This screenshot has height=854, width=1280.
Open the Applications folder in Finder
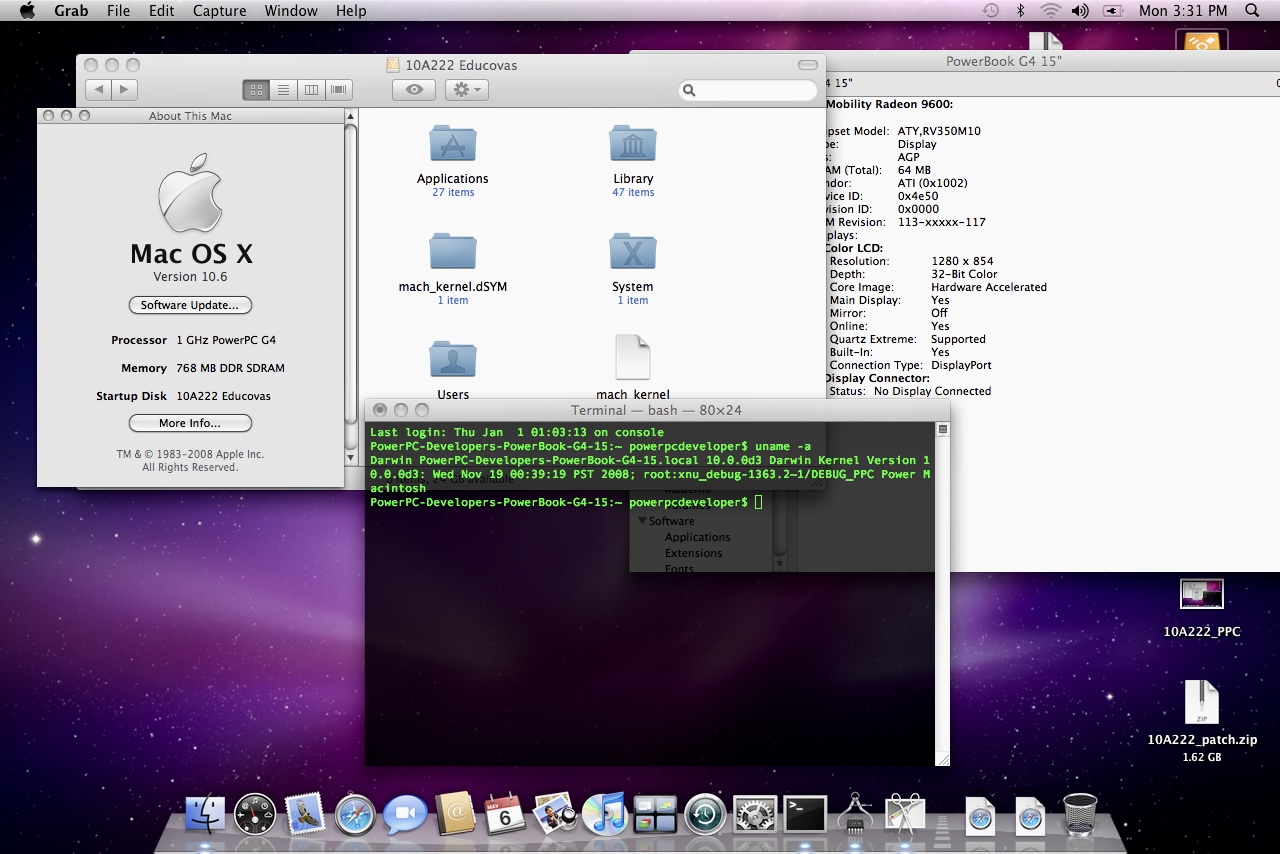tap(452, 145)
